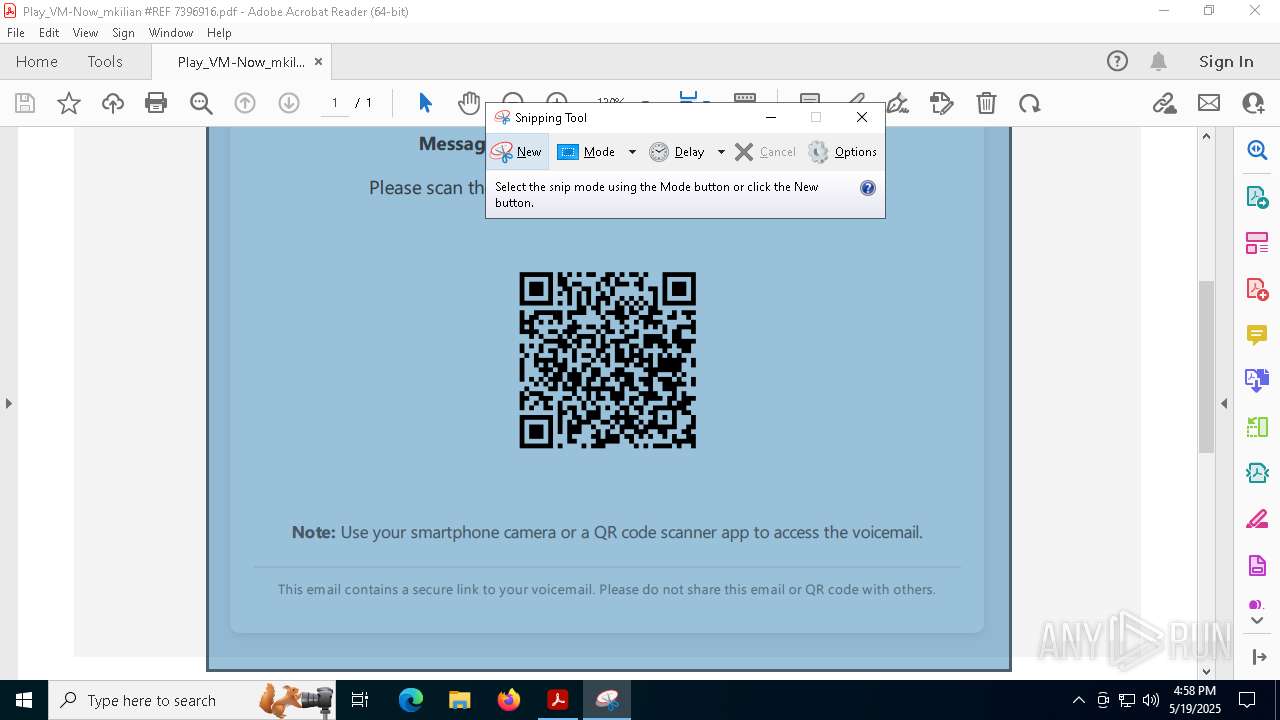Open green Organize pages tool icon
This screenshot has height=720, width=1280.
coord(1257,427)
